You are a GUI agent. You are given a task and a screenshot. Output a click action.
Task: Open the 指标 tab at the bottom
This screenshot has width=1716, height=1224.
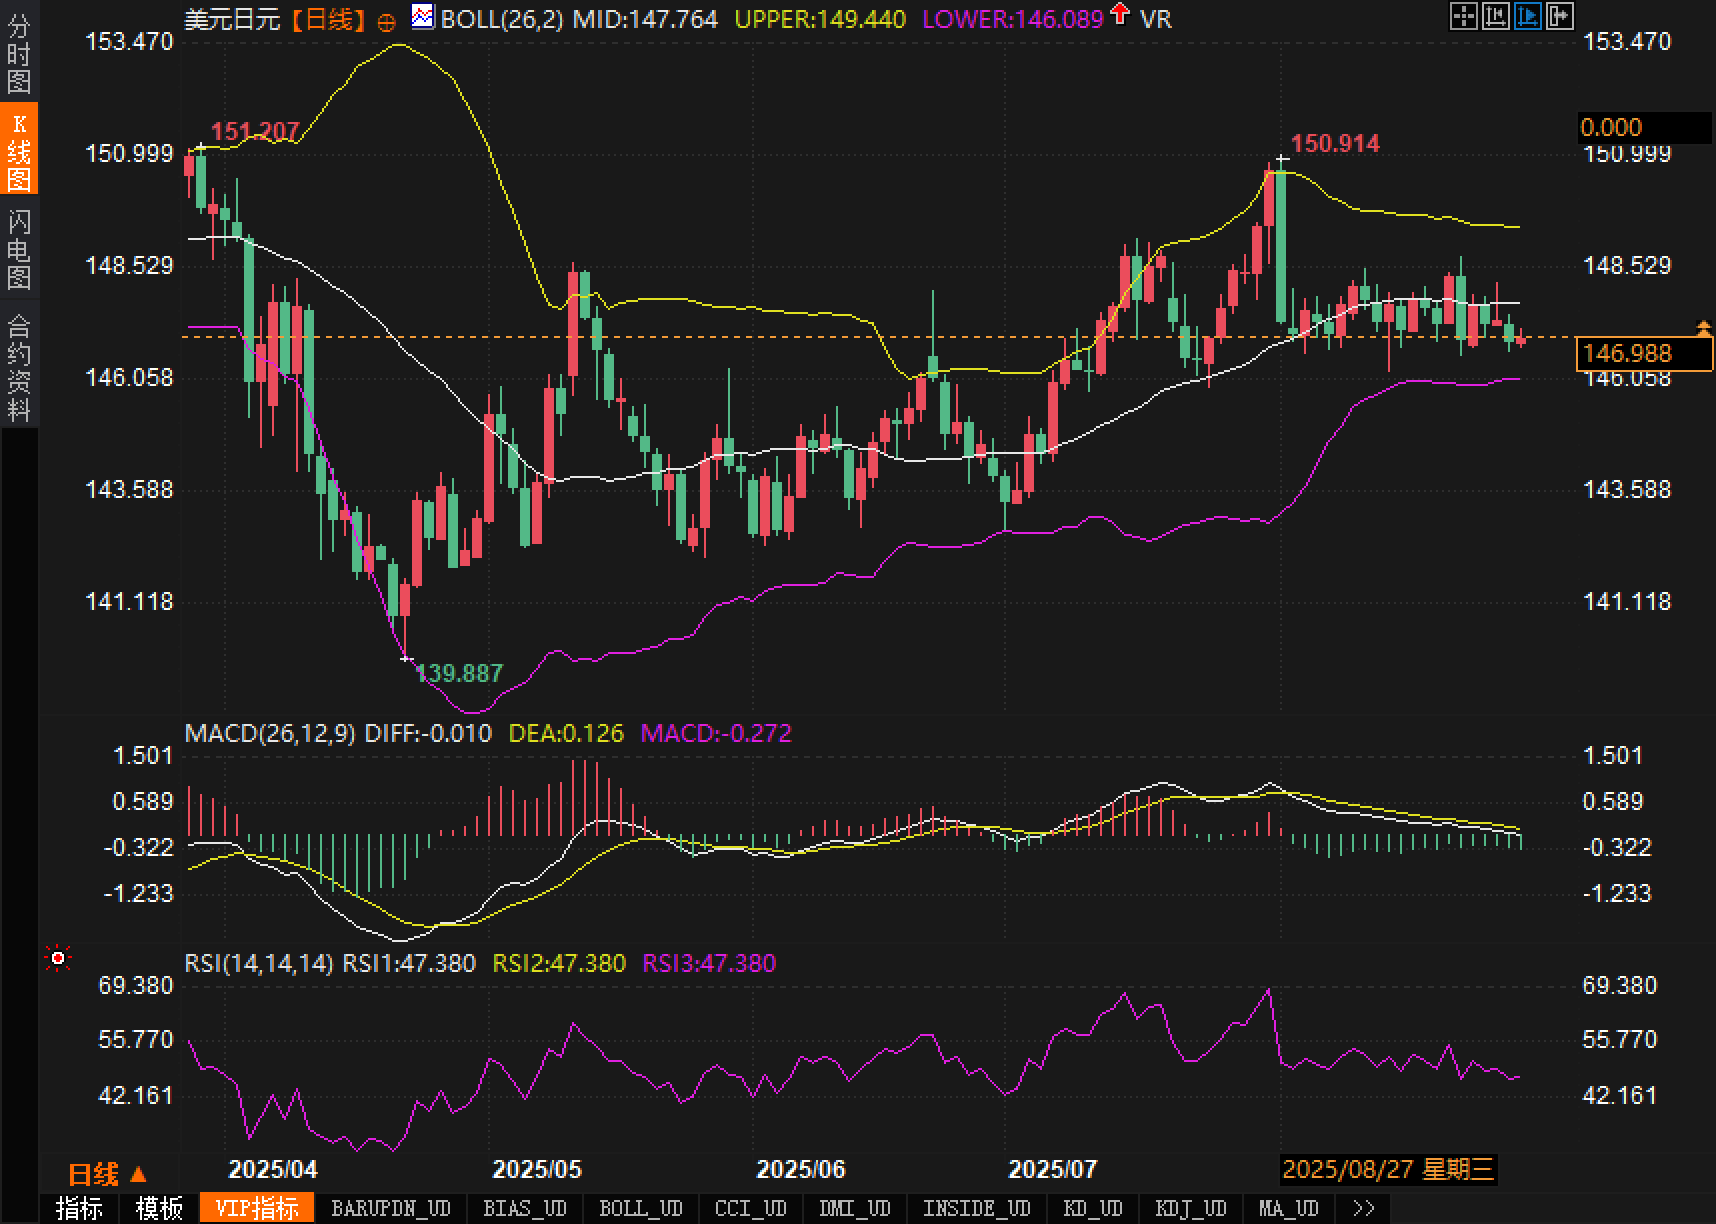(79, 1208)
